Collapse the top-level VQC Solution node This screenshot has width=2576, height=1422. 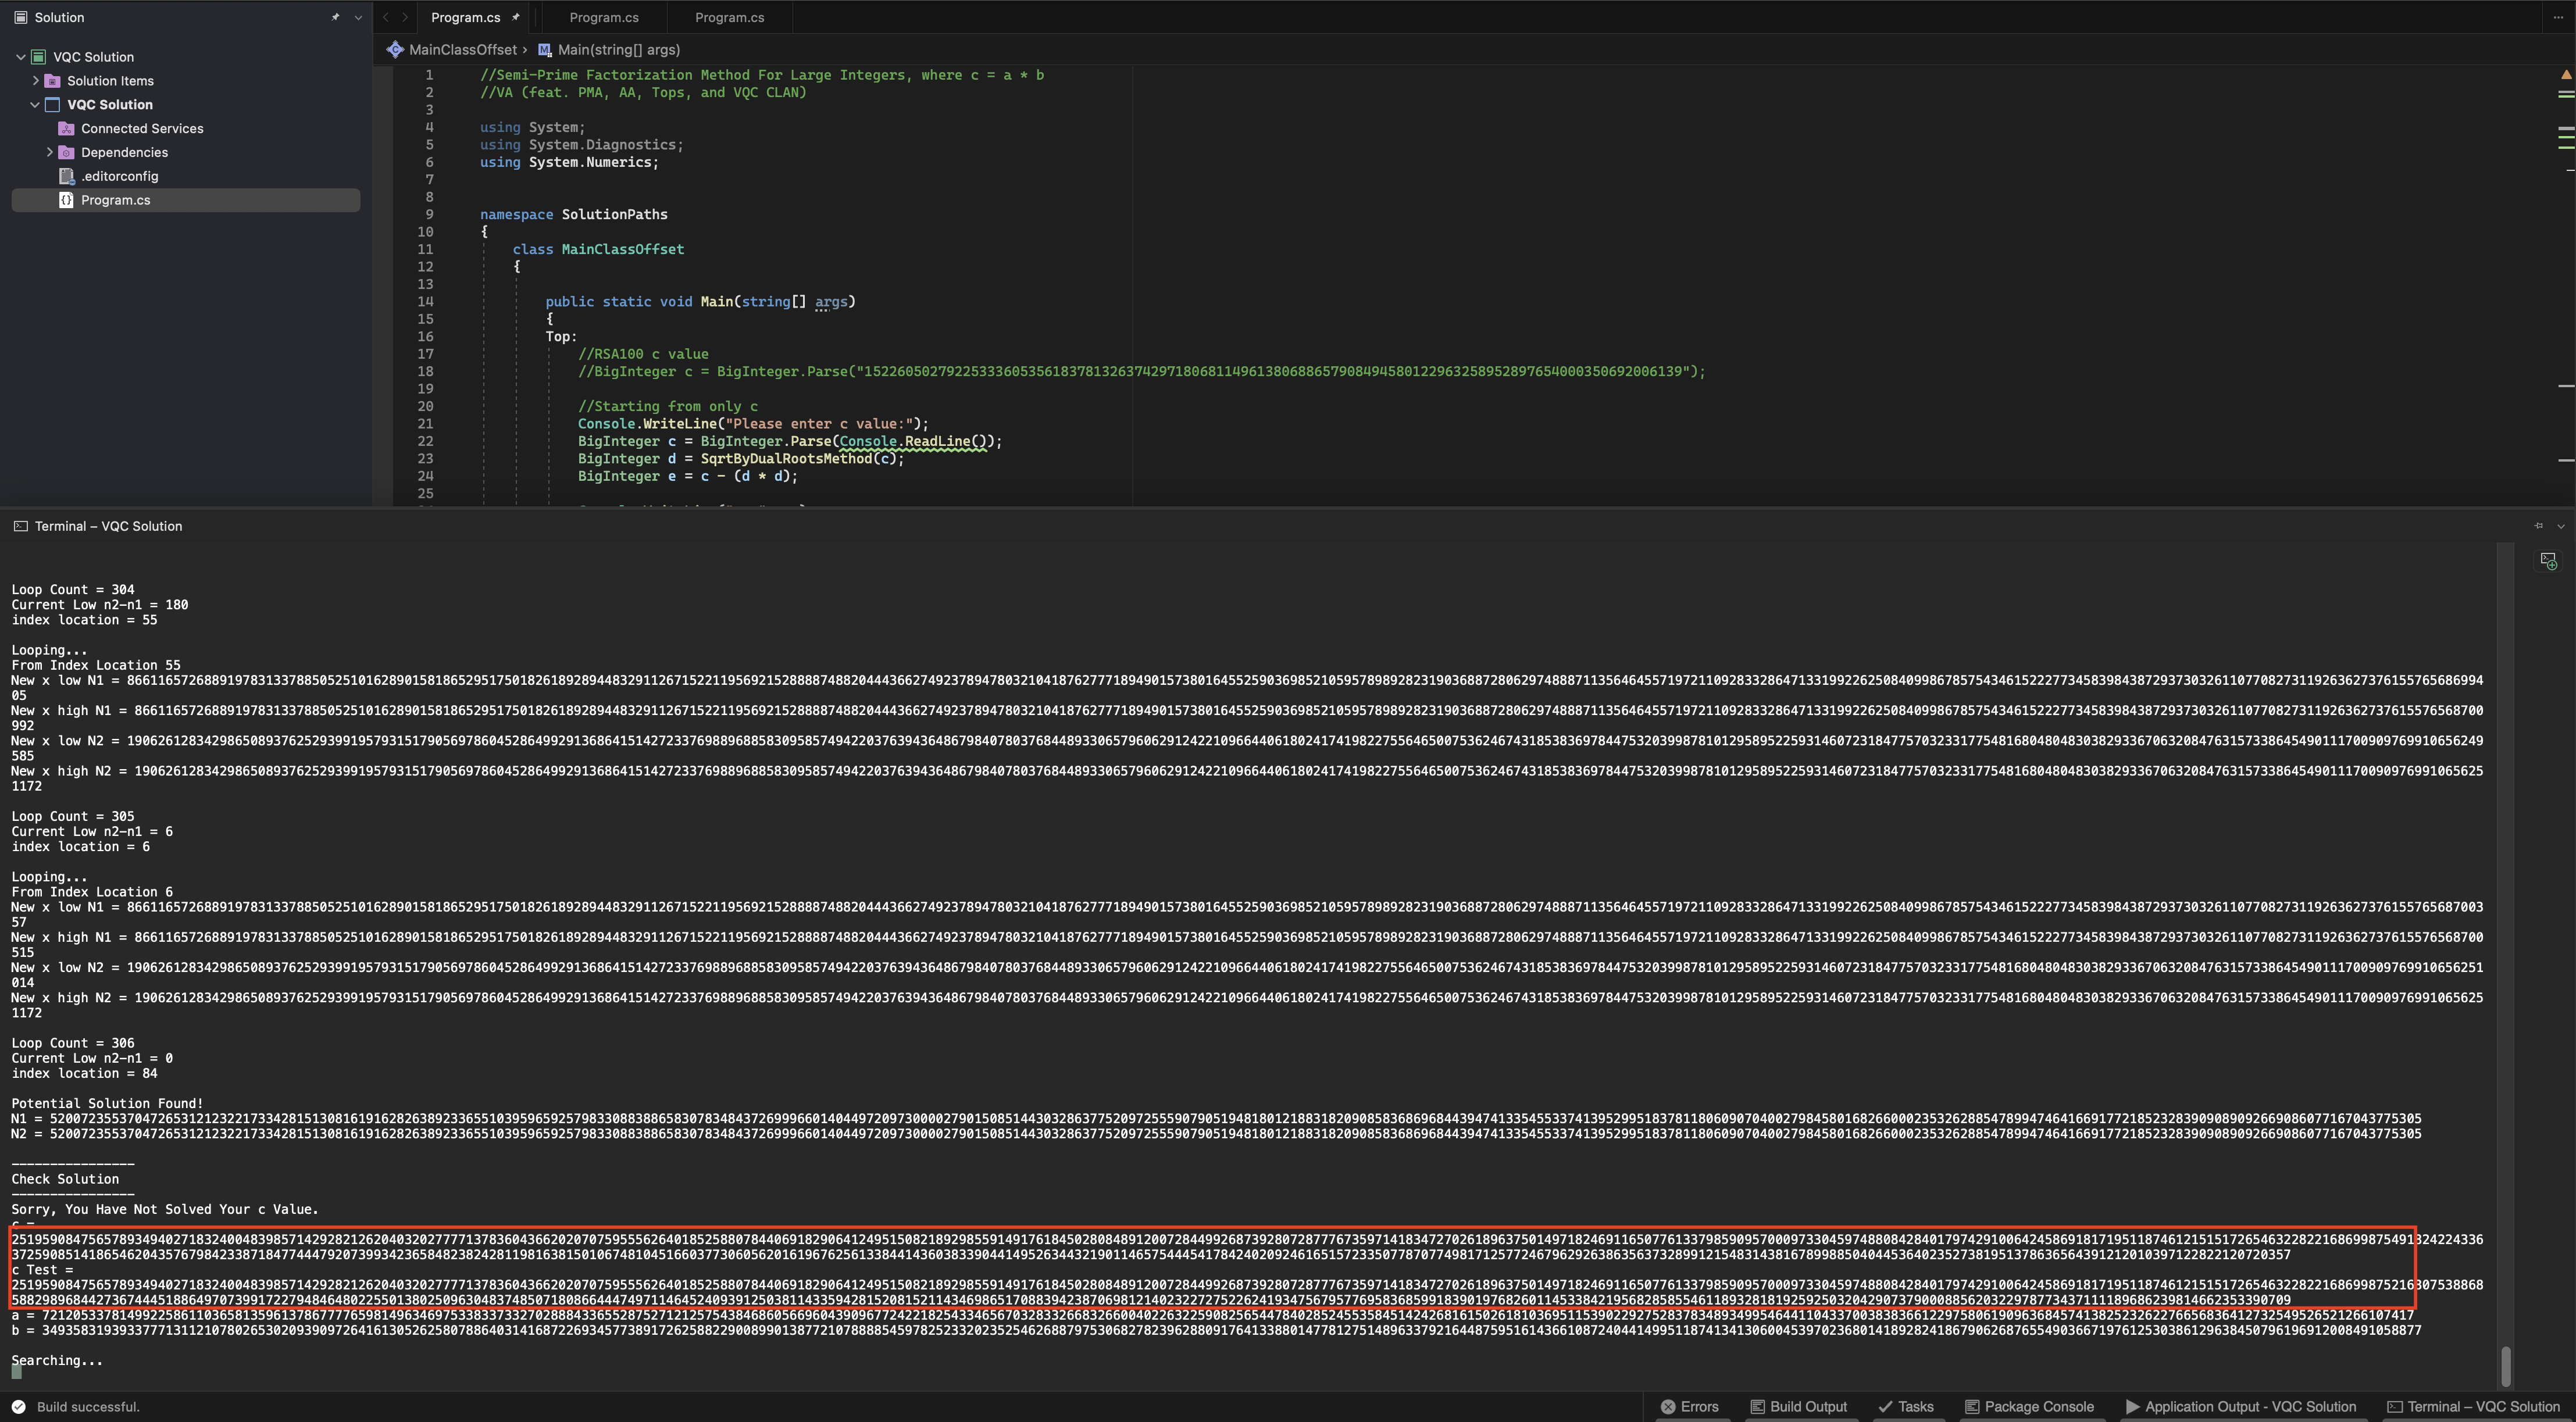click(20, 57)
